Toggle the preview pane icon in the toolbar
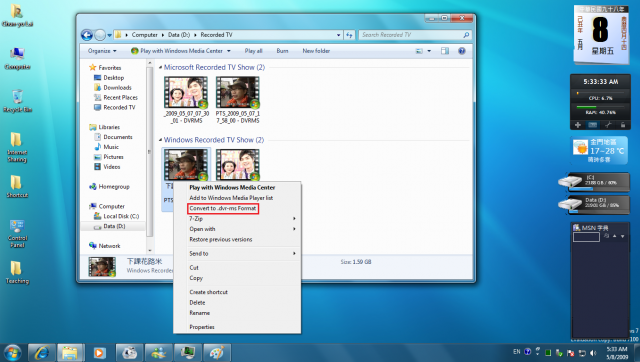The width and height of the screenshot is (640, 362). point(444,51)
